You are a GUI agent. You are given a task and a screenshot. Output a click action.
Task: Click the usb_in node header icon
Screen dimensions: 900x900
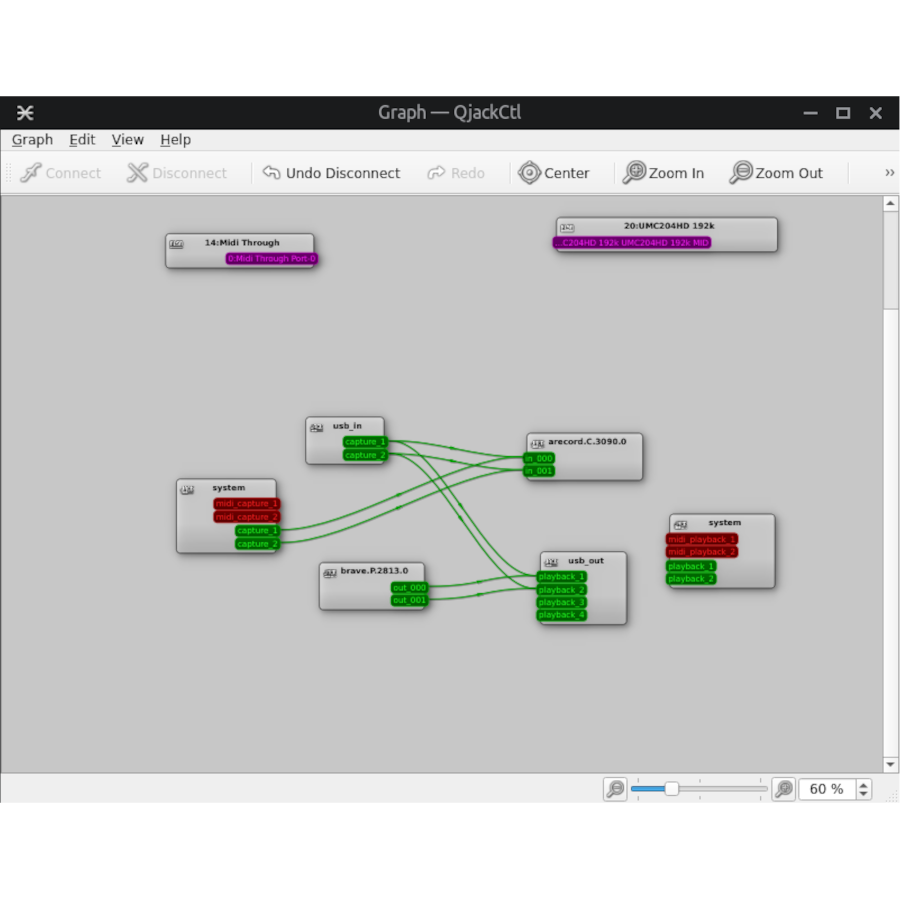(317, 425)
